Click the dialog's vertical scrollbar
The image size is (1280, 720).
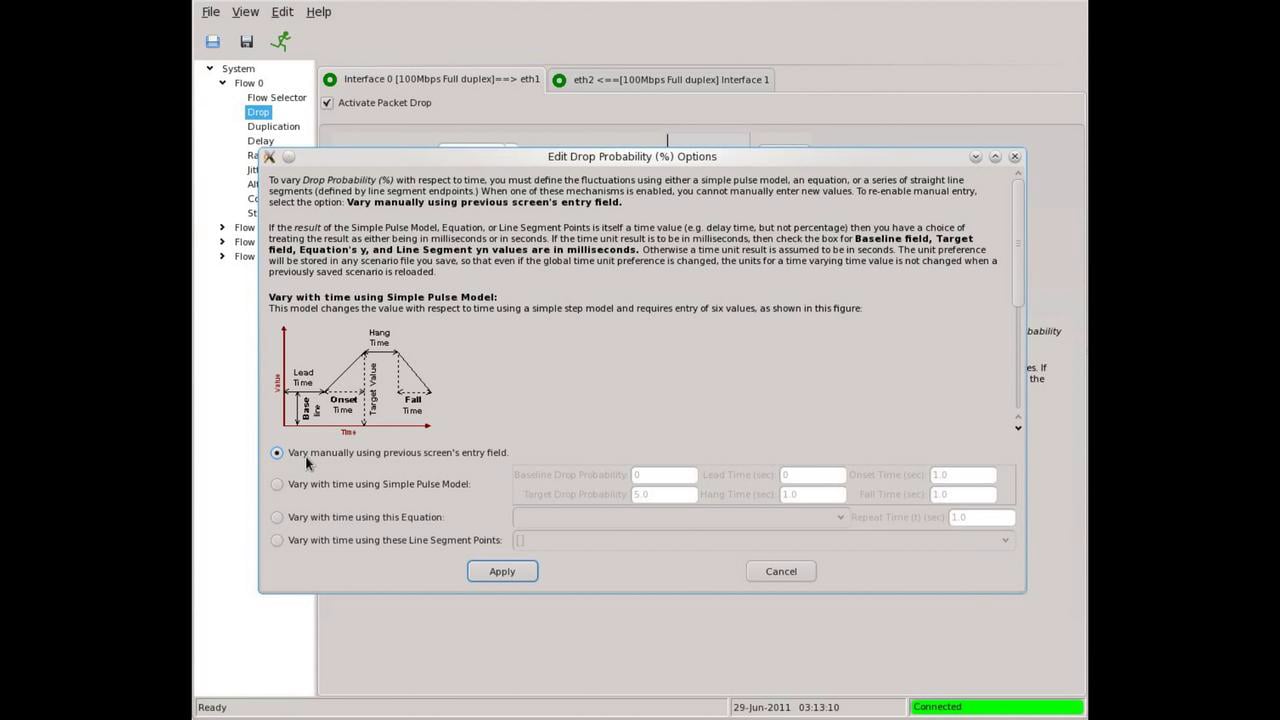(1018, 240)
